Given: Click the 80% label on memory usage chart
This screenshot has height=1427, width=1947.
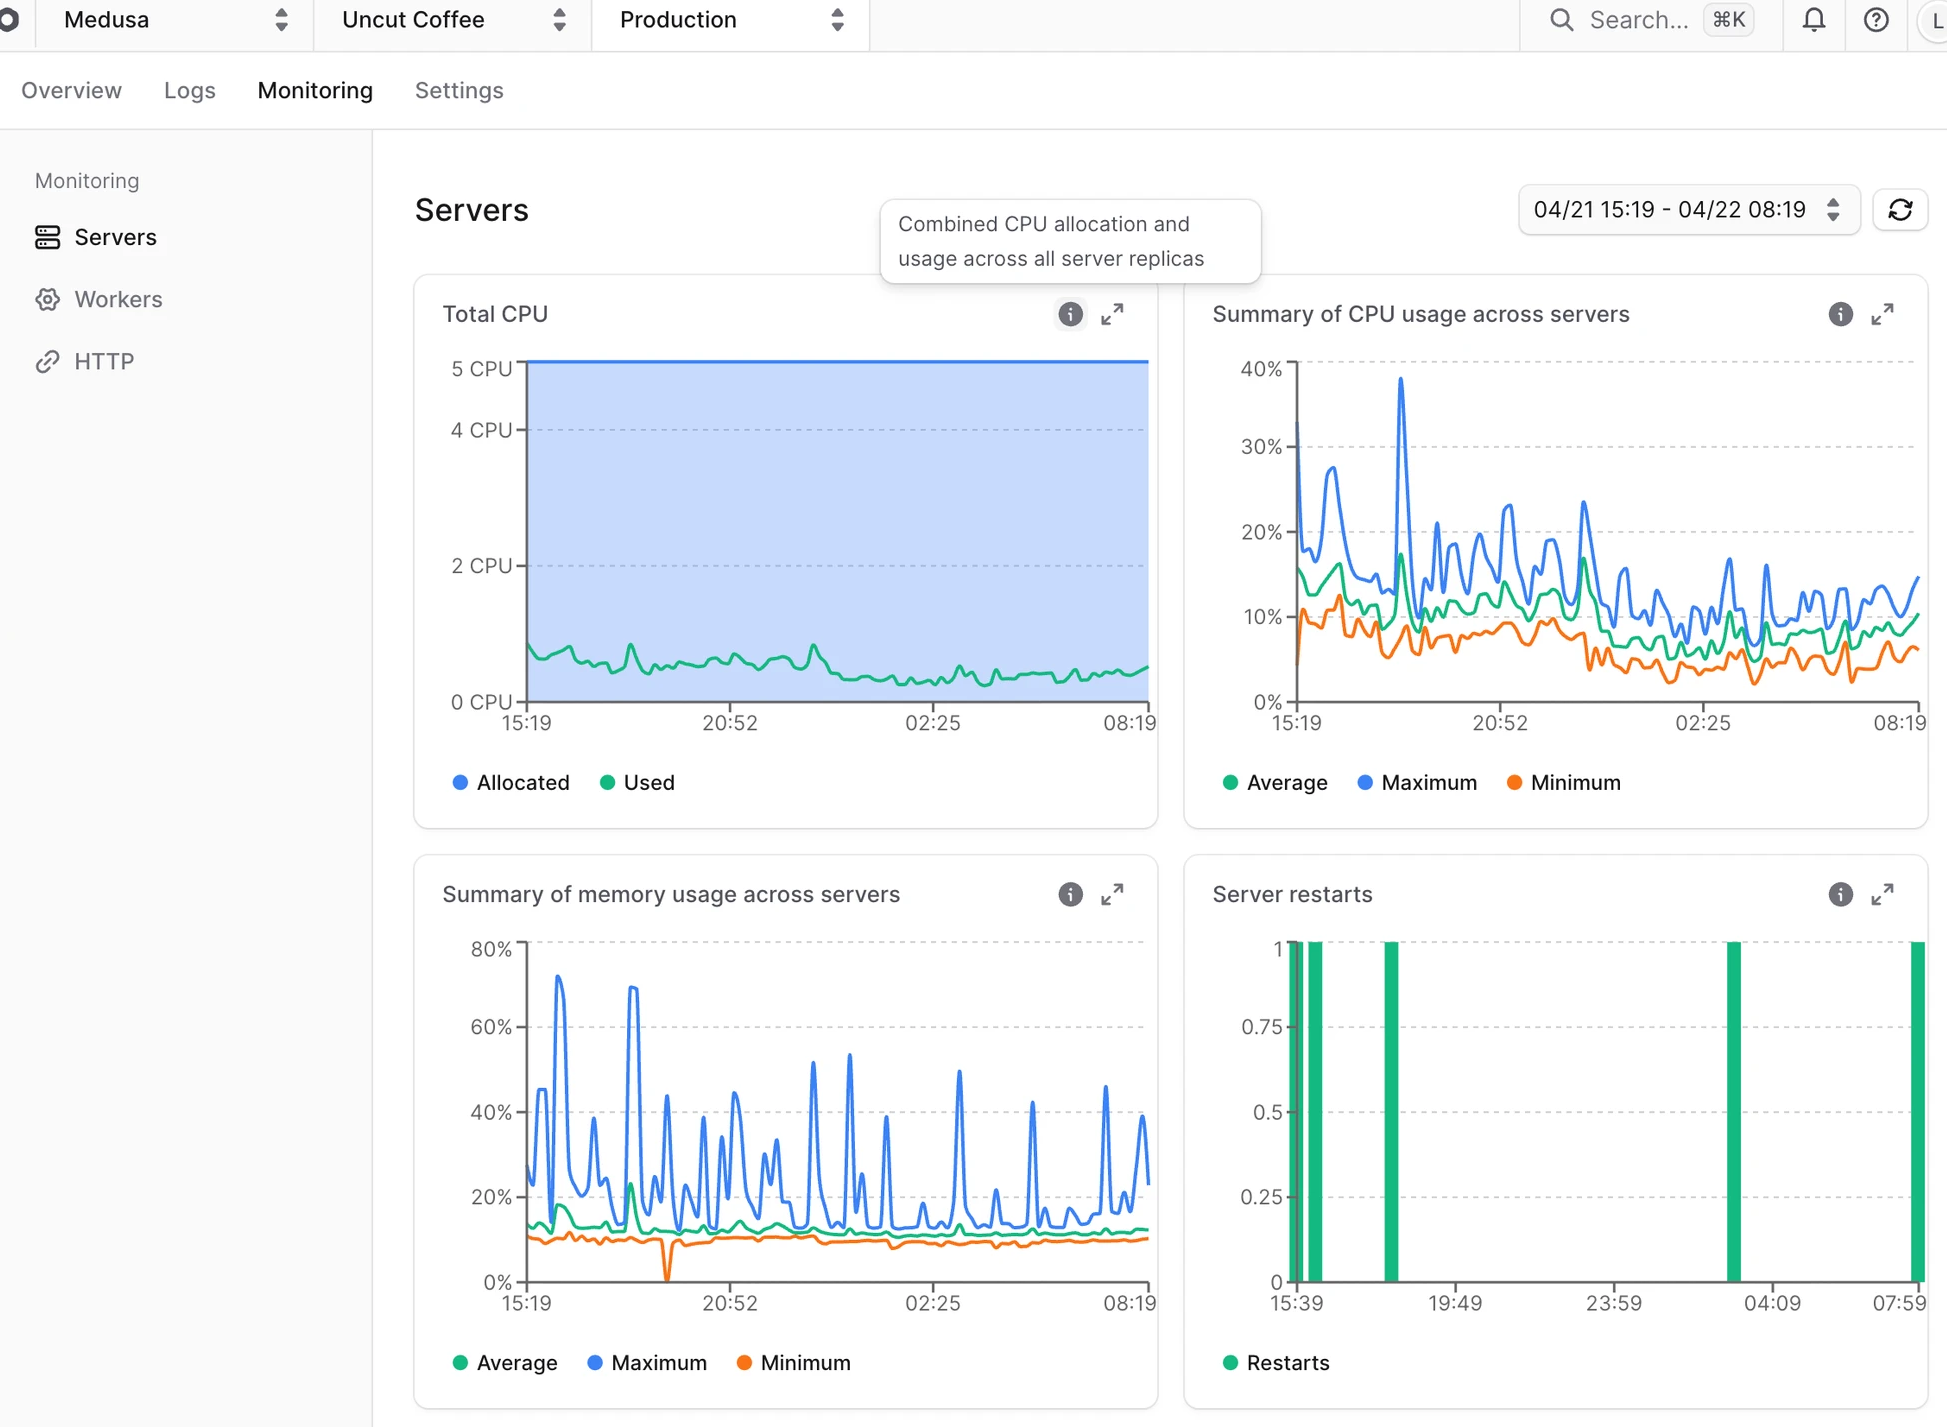Looking at the screenshot, I should (491, 949).
